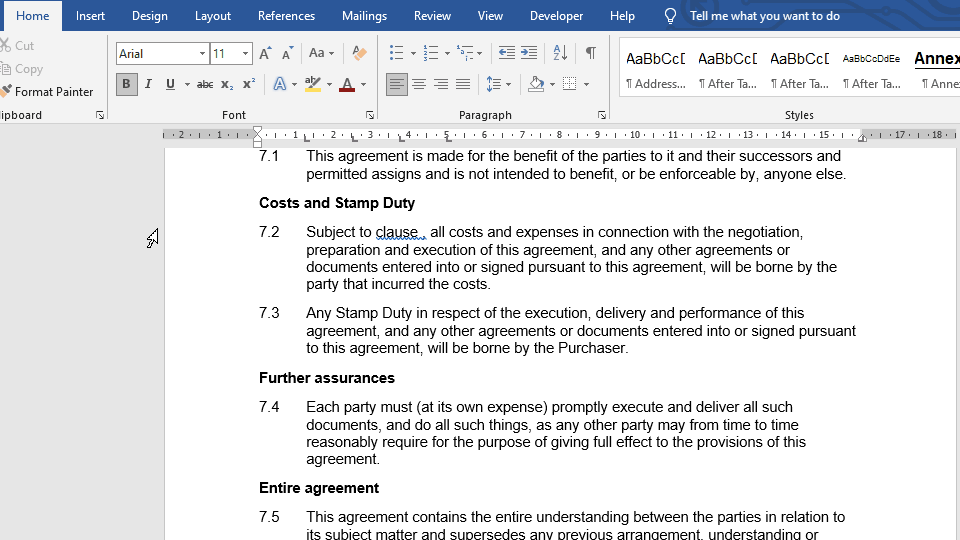Apply subscript formatting
Image resolution: width=960 pixels, height=540 pixels.
point(227,84)
